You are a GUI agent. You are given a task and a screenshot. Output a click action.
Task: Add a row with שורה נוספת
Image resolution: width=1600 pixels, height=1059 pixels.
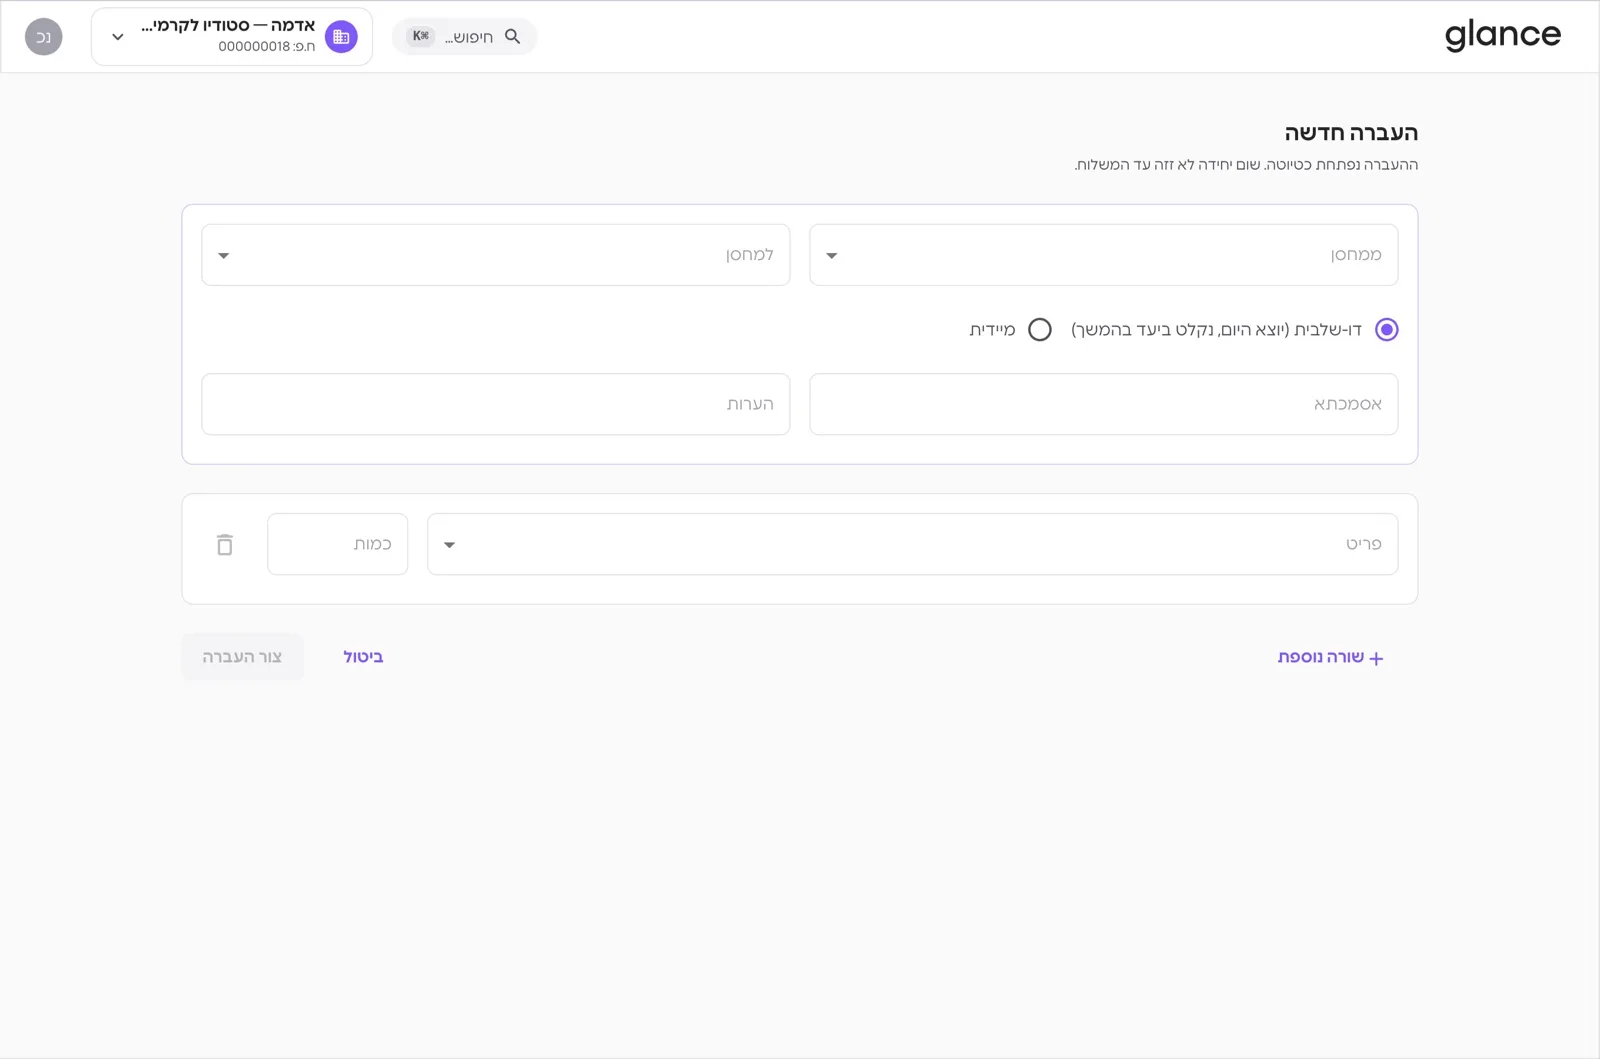1330,657
